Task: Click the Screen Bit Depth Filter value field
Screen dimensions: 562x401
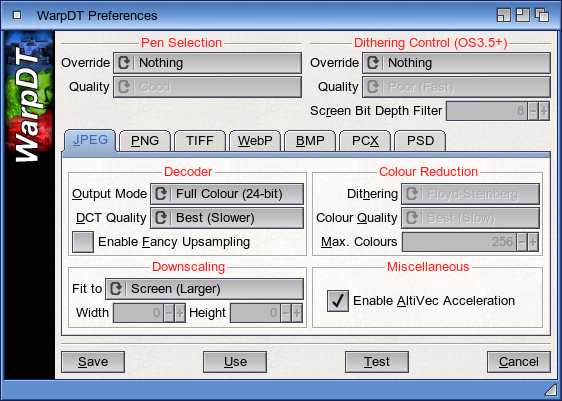Action: point(487,111)
